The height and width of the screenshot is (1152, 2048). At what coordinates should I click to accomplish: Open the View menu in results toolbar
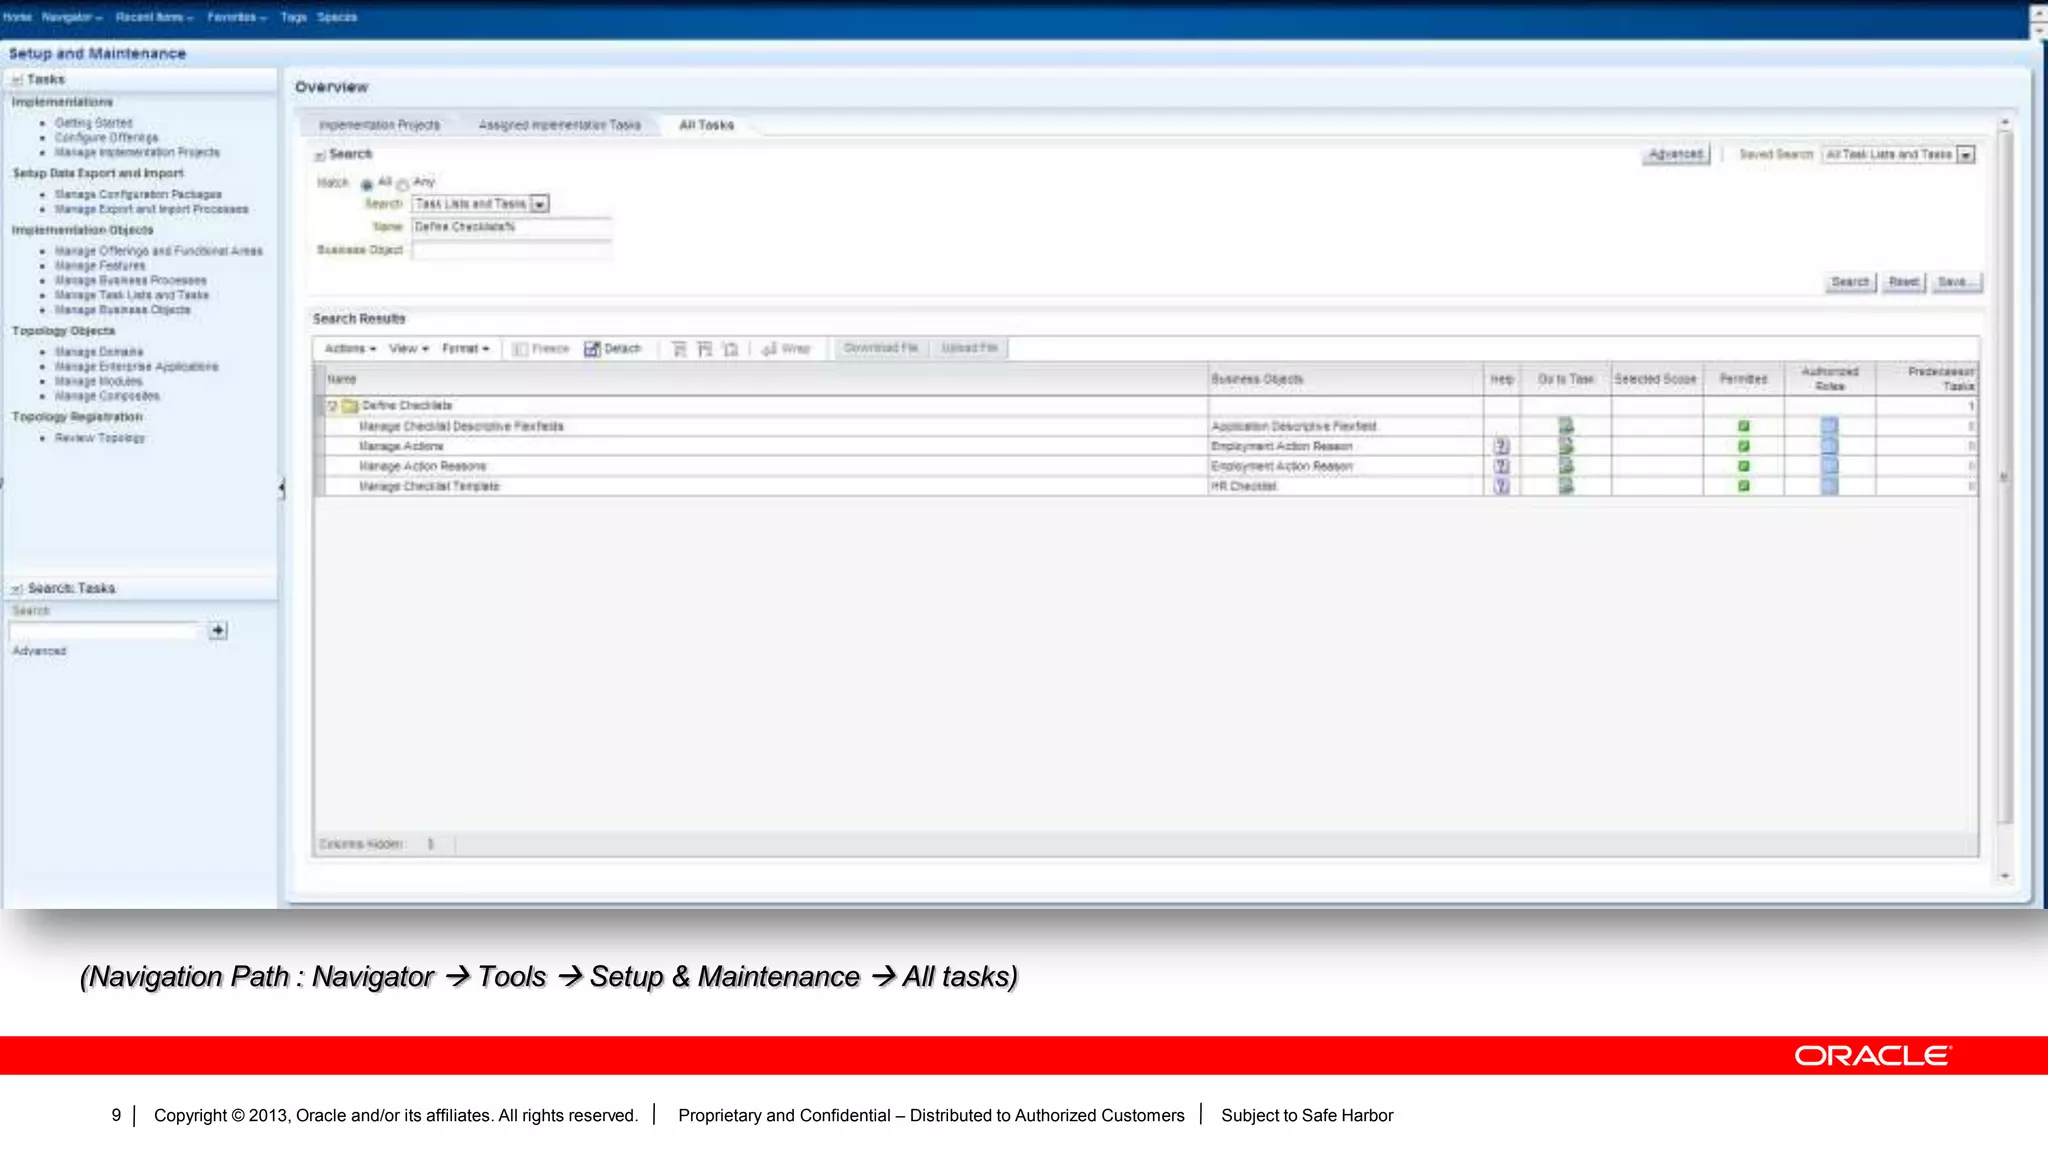[408, 349]
